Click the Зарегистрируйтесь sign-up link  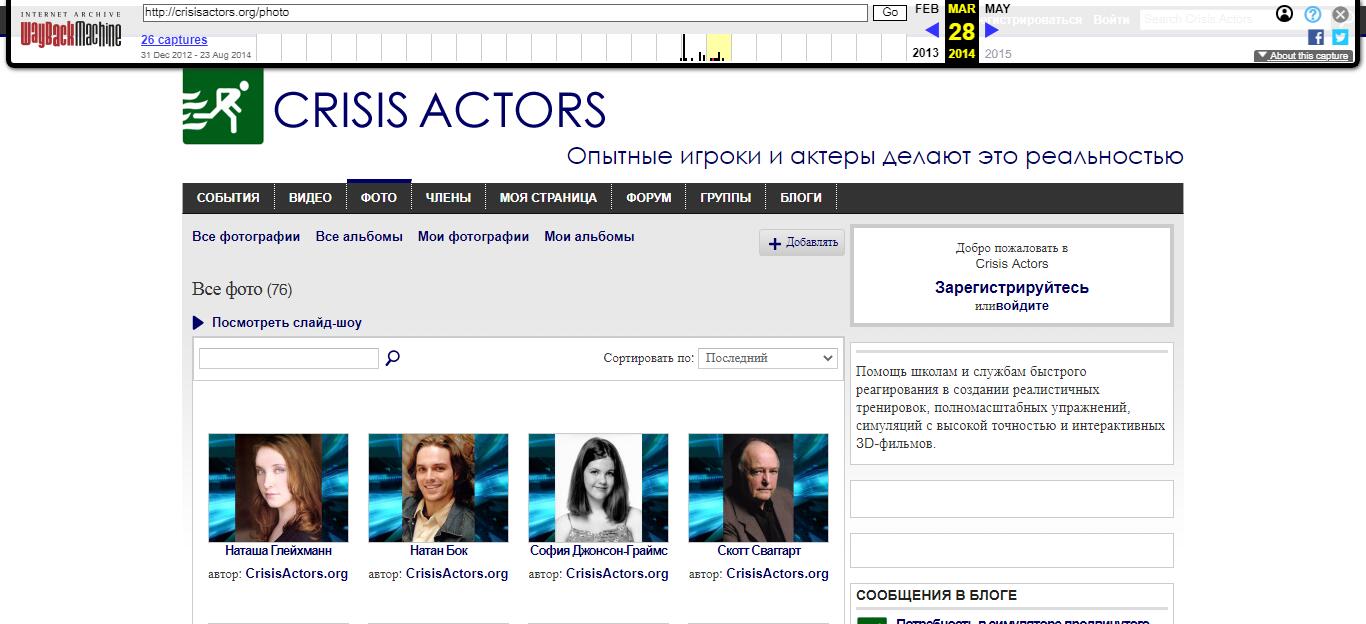(x=1012, y=288)
